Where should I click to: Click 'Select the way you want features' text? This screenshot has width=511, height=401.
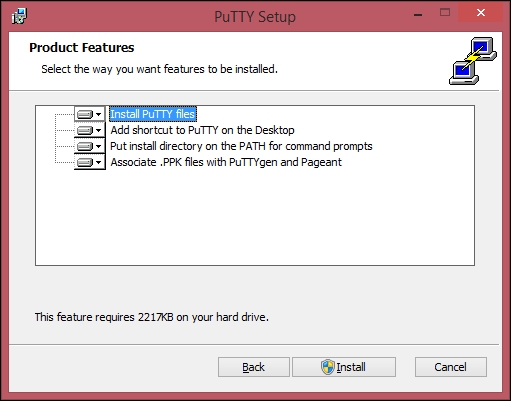point(159,69)
